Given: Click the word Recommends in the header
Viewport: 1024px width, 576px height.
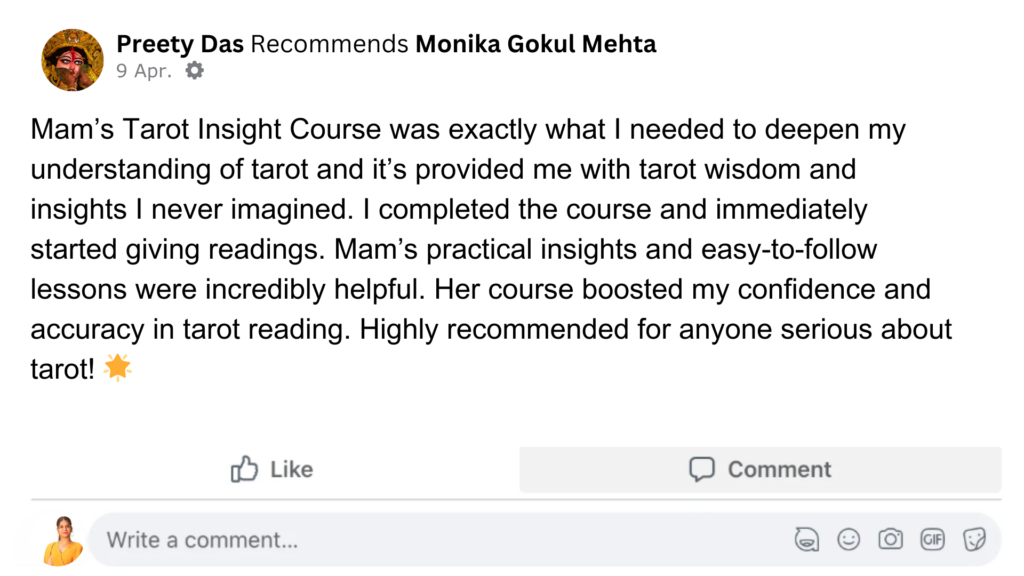Looking at the screenshot, I should point(329,44).
